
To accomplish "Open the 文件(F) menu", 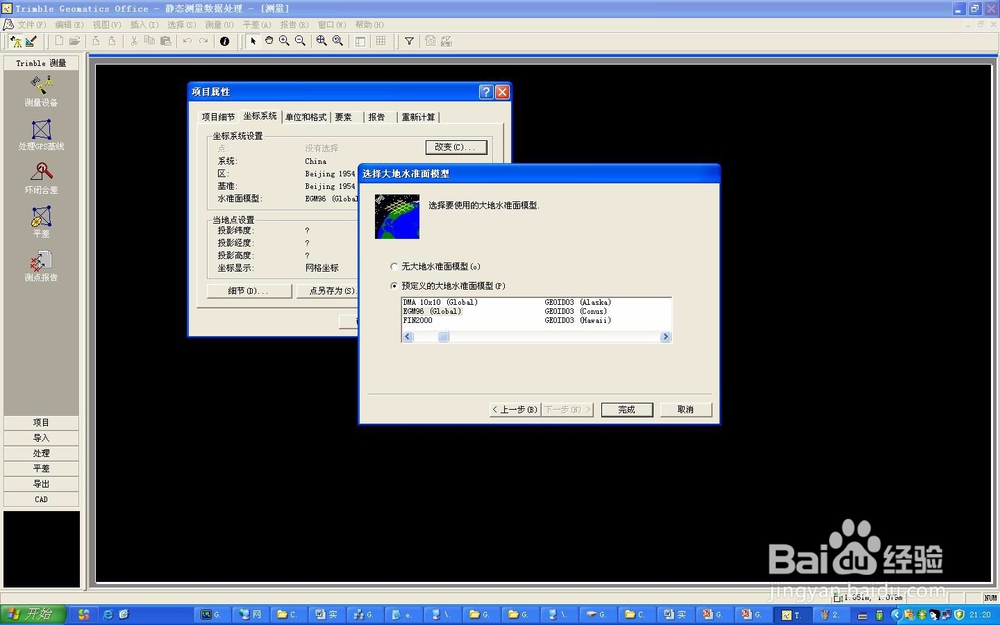I will 31,25.
